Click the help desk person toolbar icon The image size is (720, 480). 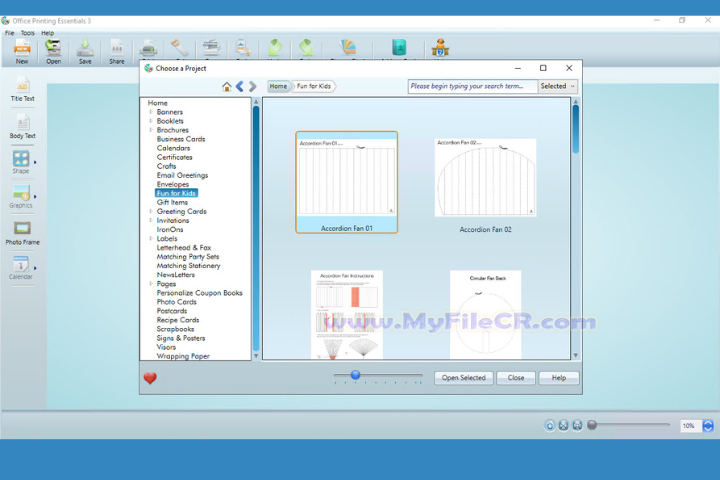[440, 47]
